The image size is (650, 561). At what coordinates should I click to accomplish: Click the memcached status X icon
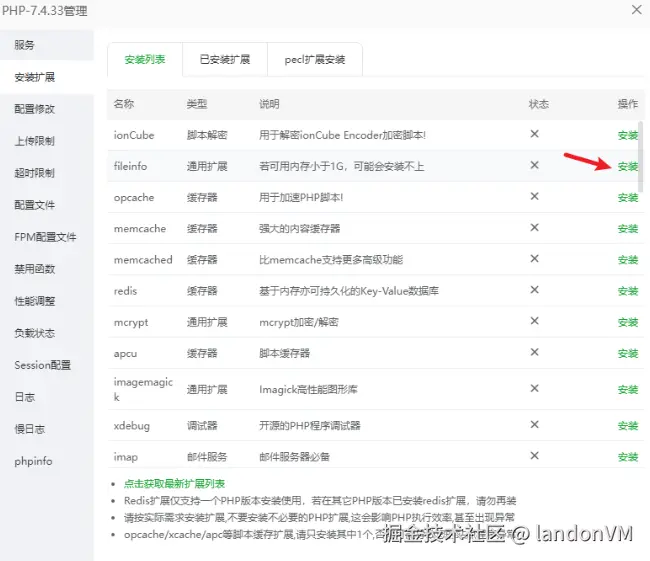tap(535, 258)
